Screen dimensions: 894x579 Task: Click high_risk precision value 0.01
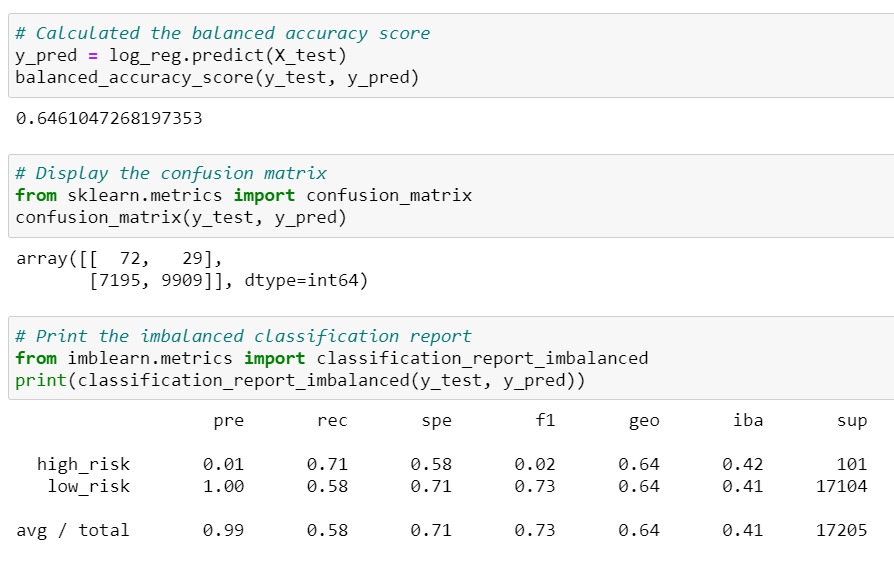tap(224, 464)
